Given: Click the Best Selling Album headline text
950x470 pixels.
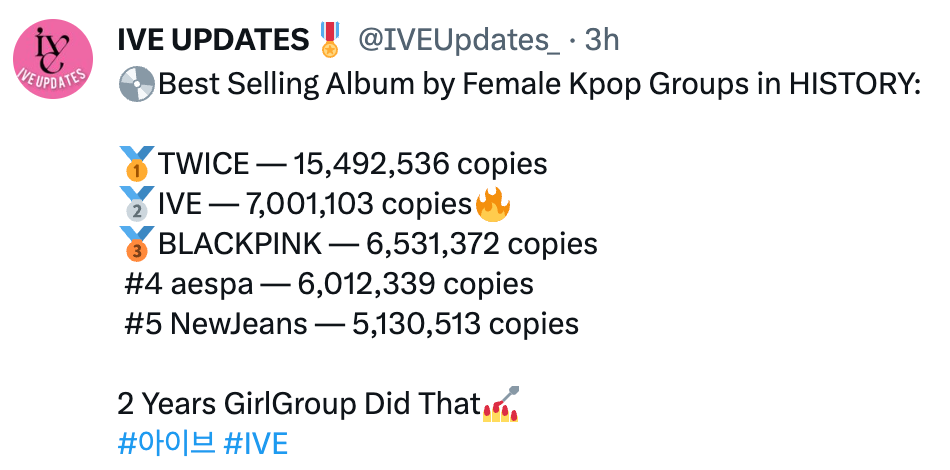Looking at the screenshot, I should (538, 84).
